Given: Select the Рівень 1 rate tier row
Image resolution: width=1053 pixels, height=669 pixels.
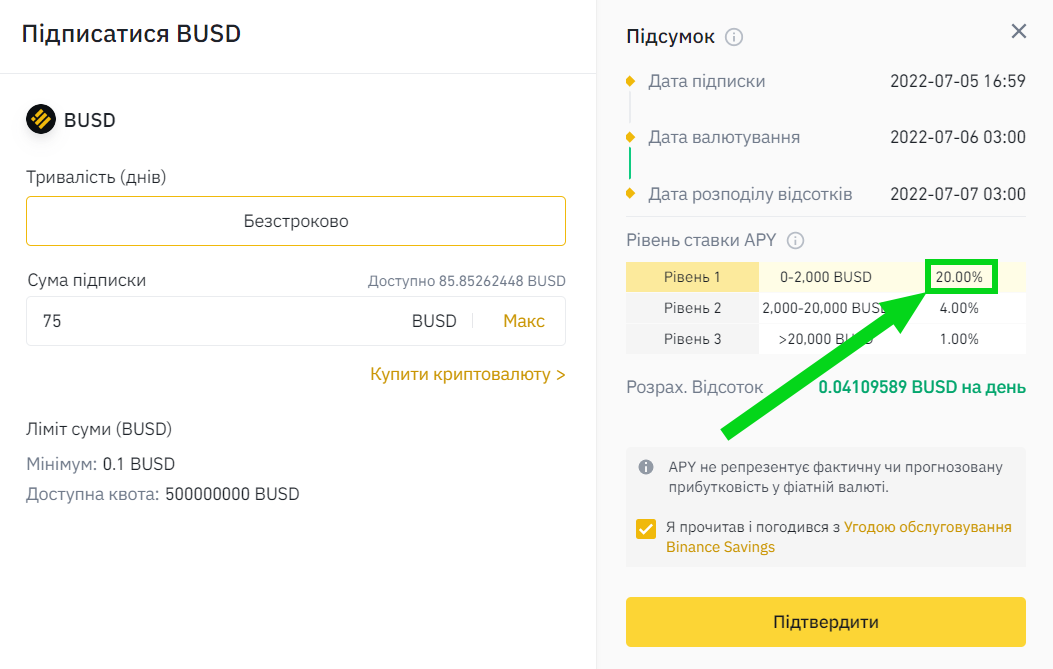Looking at the screenshot, I should coord(692,277).
